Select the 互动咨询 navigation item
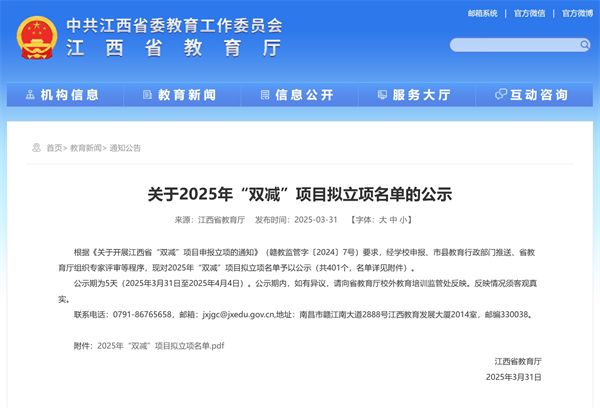 coord(538,95)
